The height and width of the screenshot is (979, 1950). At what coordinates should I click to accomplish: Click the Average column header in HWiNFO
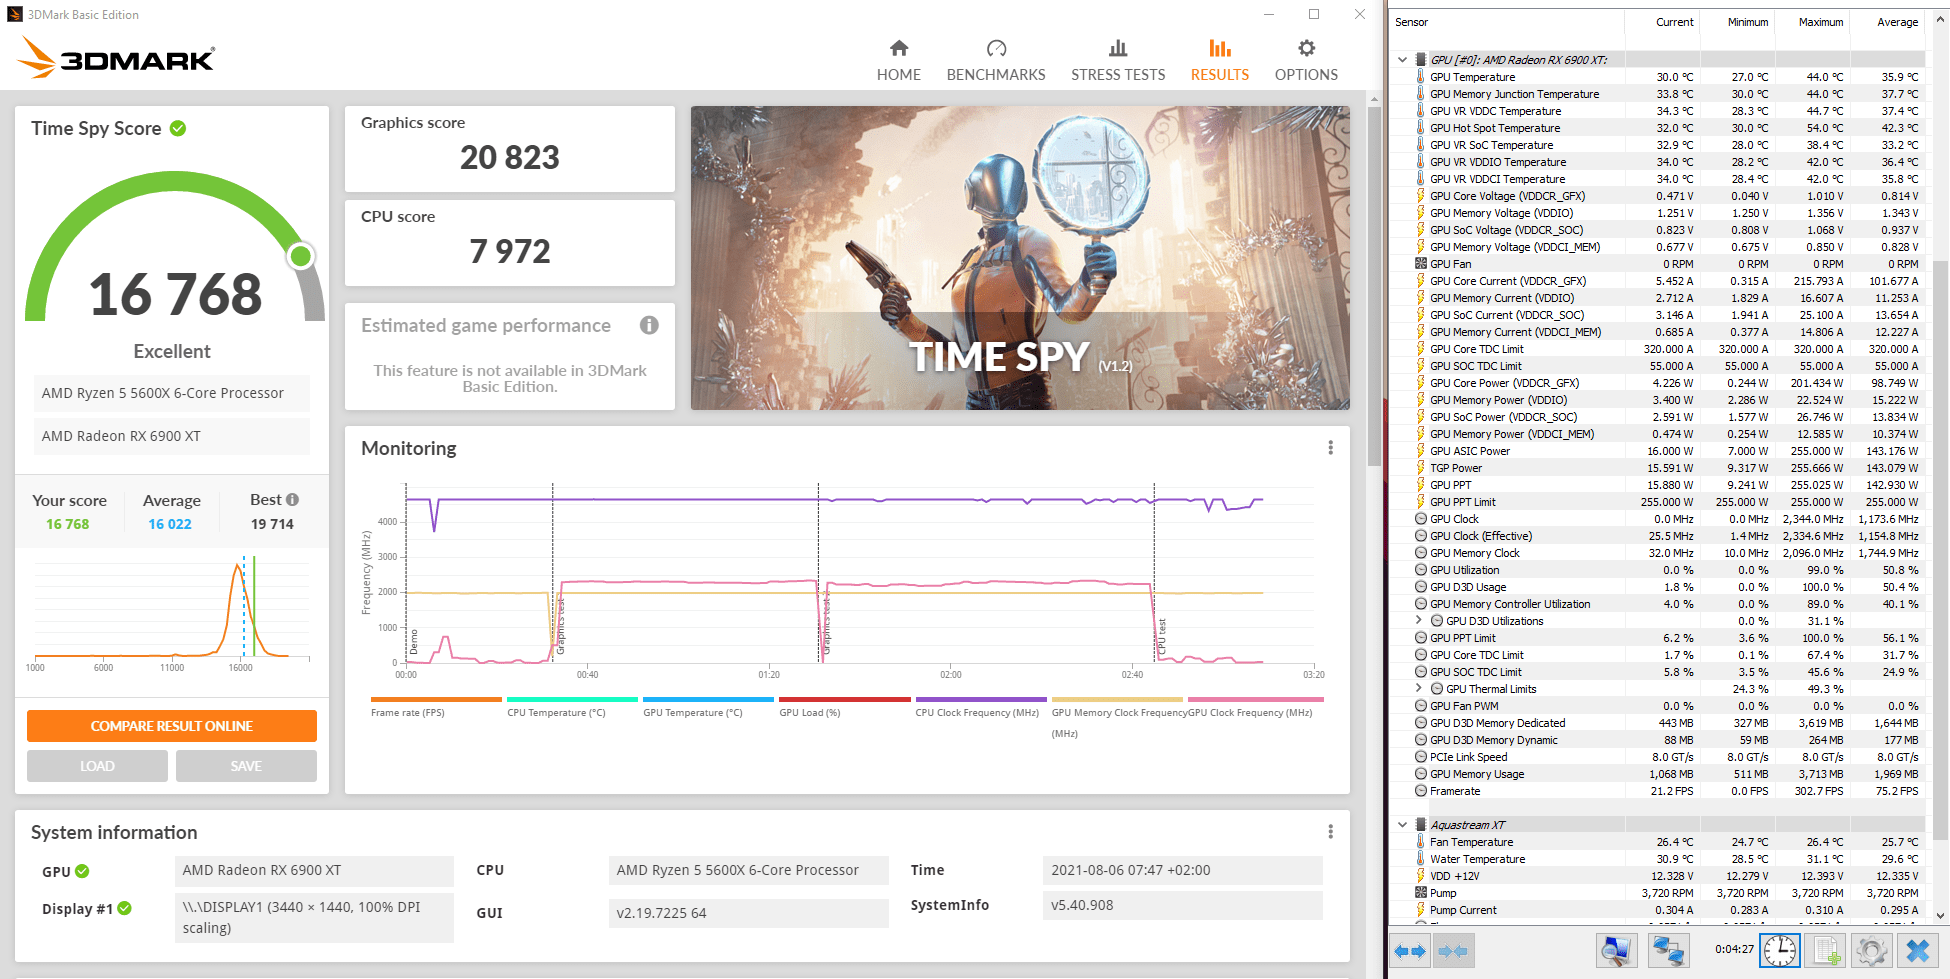point(1887,22)
